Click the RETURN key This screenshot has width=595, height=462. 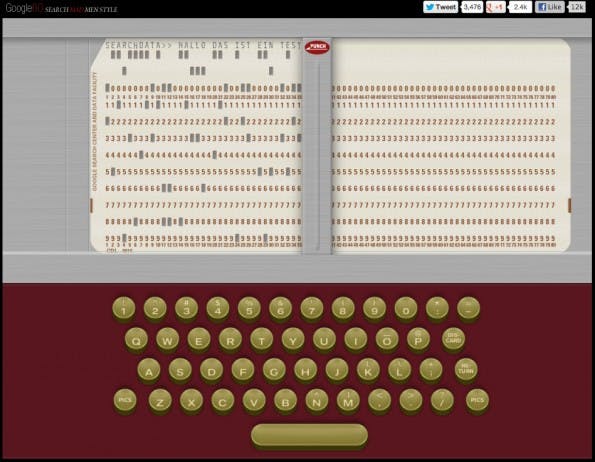click(466, 369)
